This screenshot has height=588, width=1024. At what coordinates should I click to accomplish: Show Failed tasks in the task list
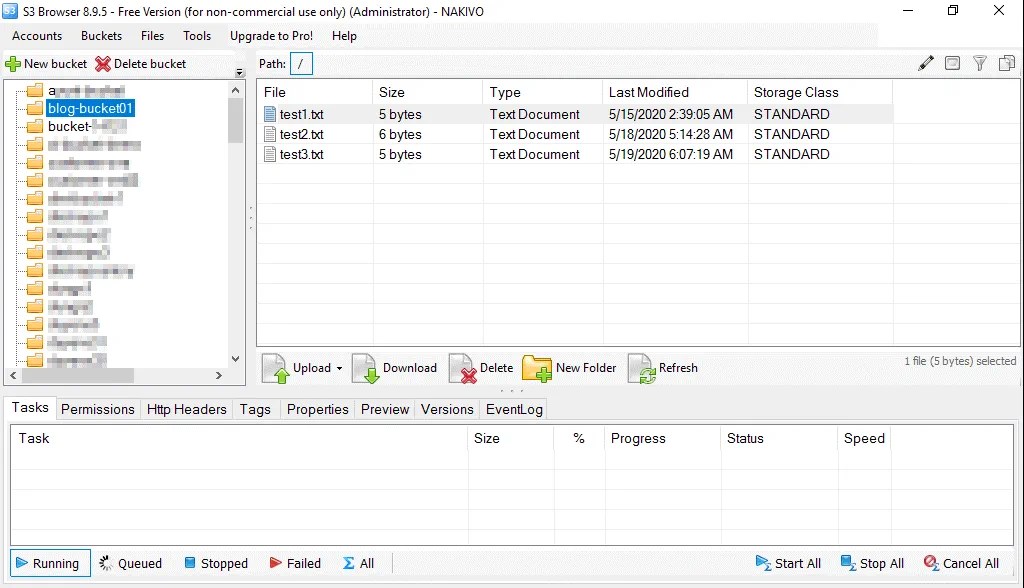[x=294, y=563]
